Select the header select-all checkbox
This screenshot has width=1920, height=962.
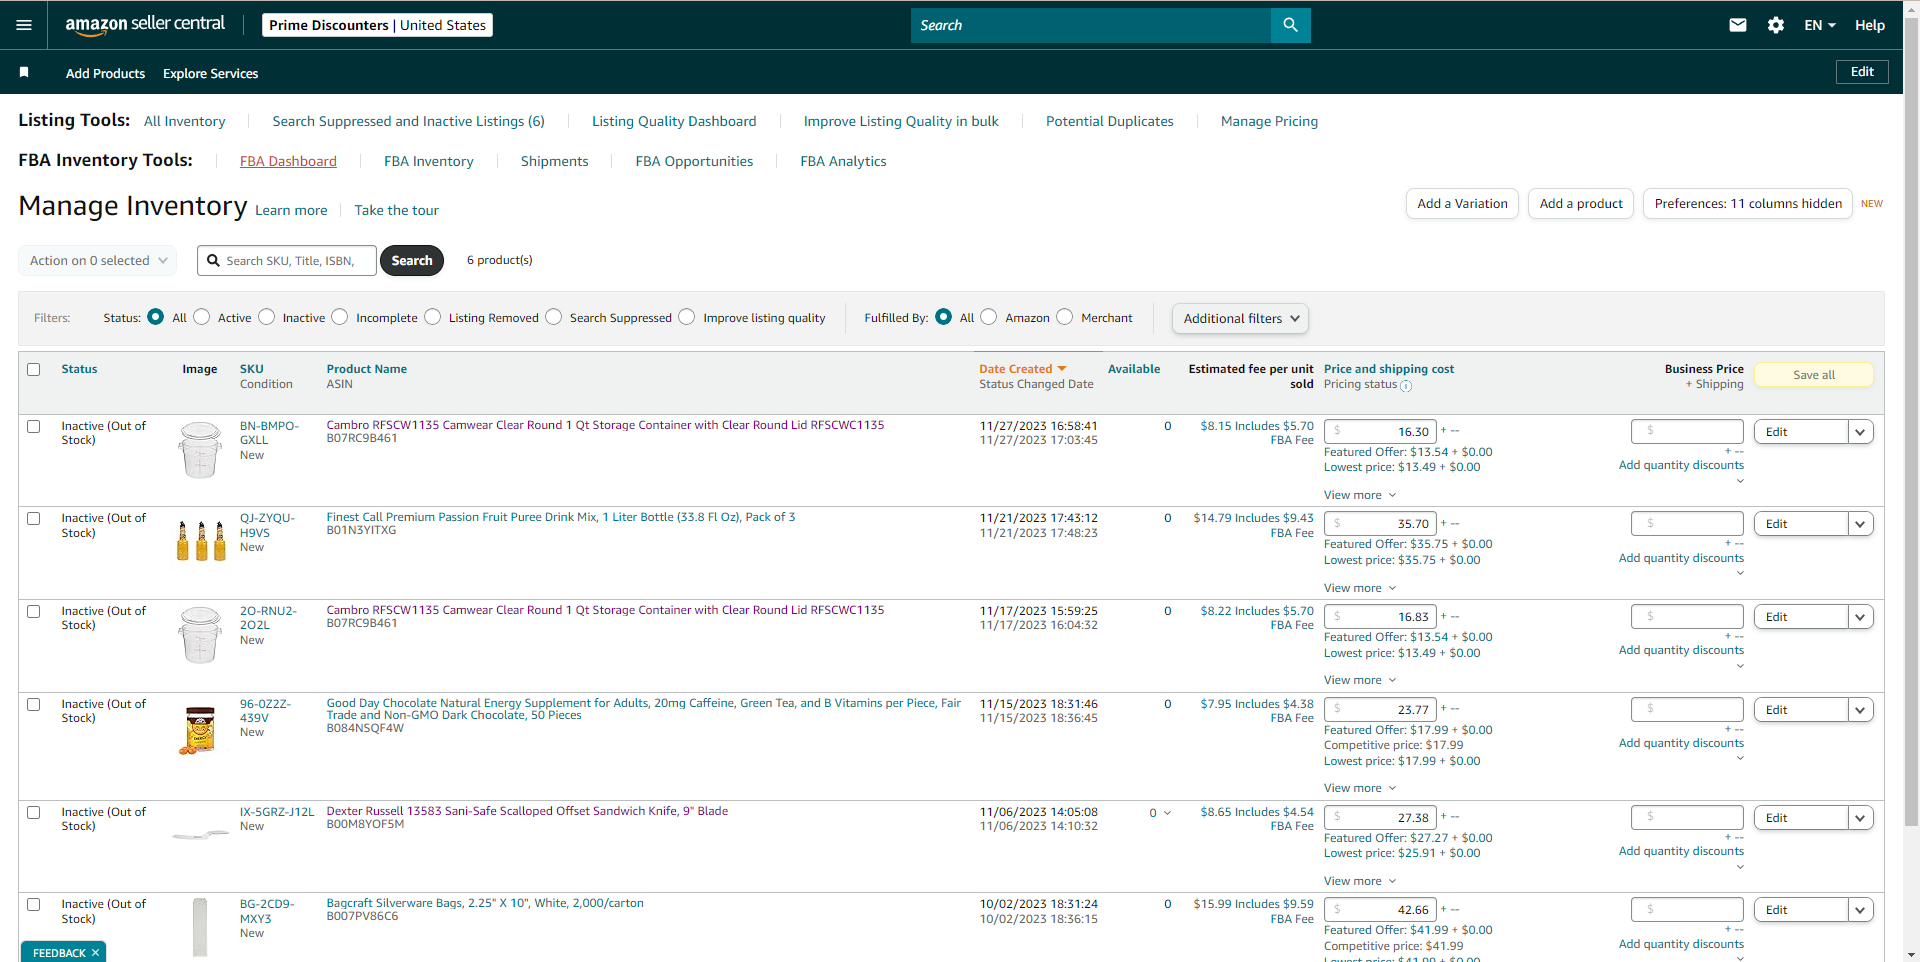(x=34, y=370)
